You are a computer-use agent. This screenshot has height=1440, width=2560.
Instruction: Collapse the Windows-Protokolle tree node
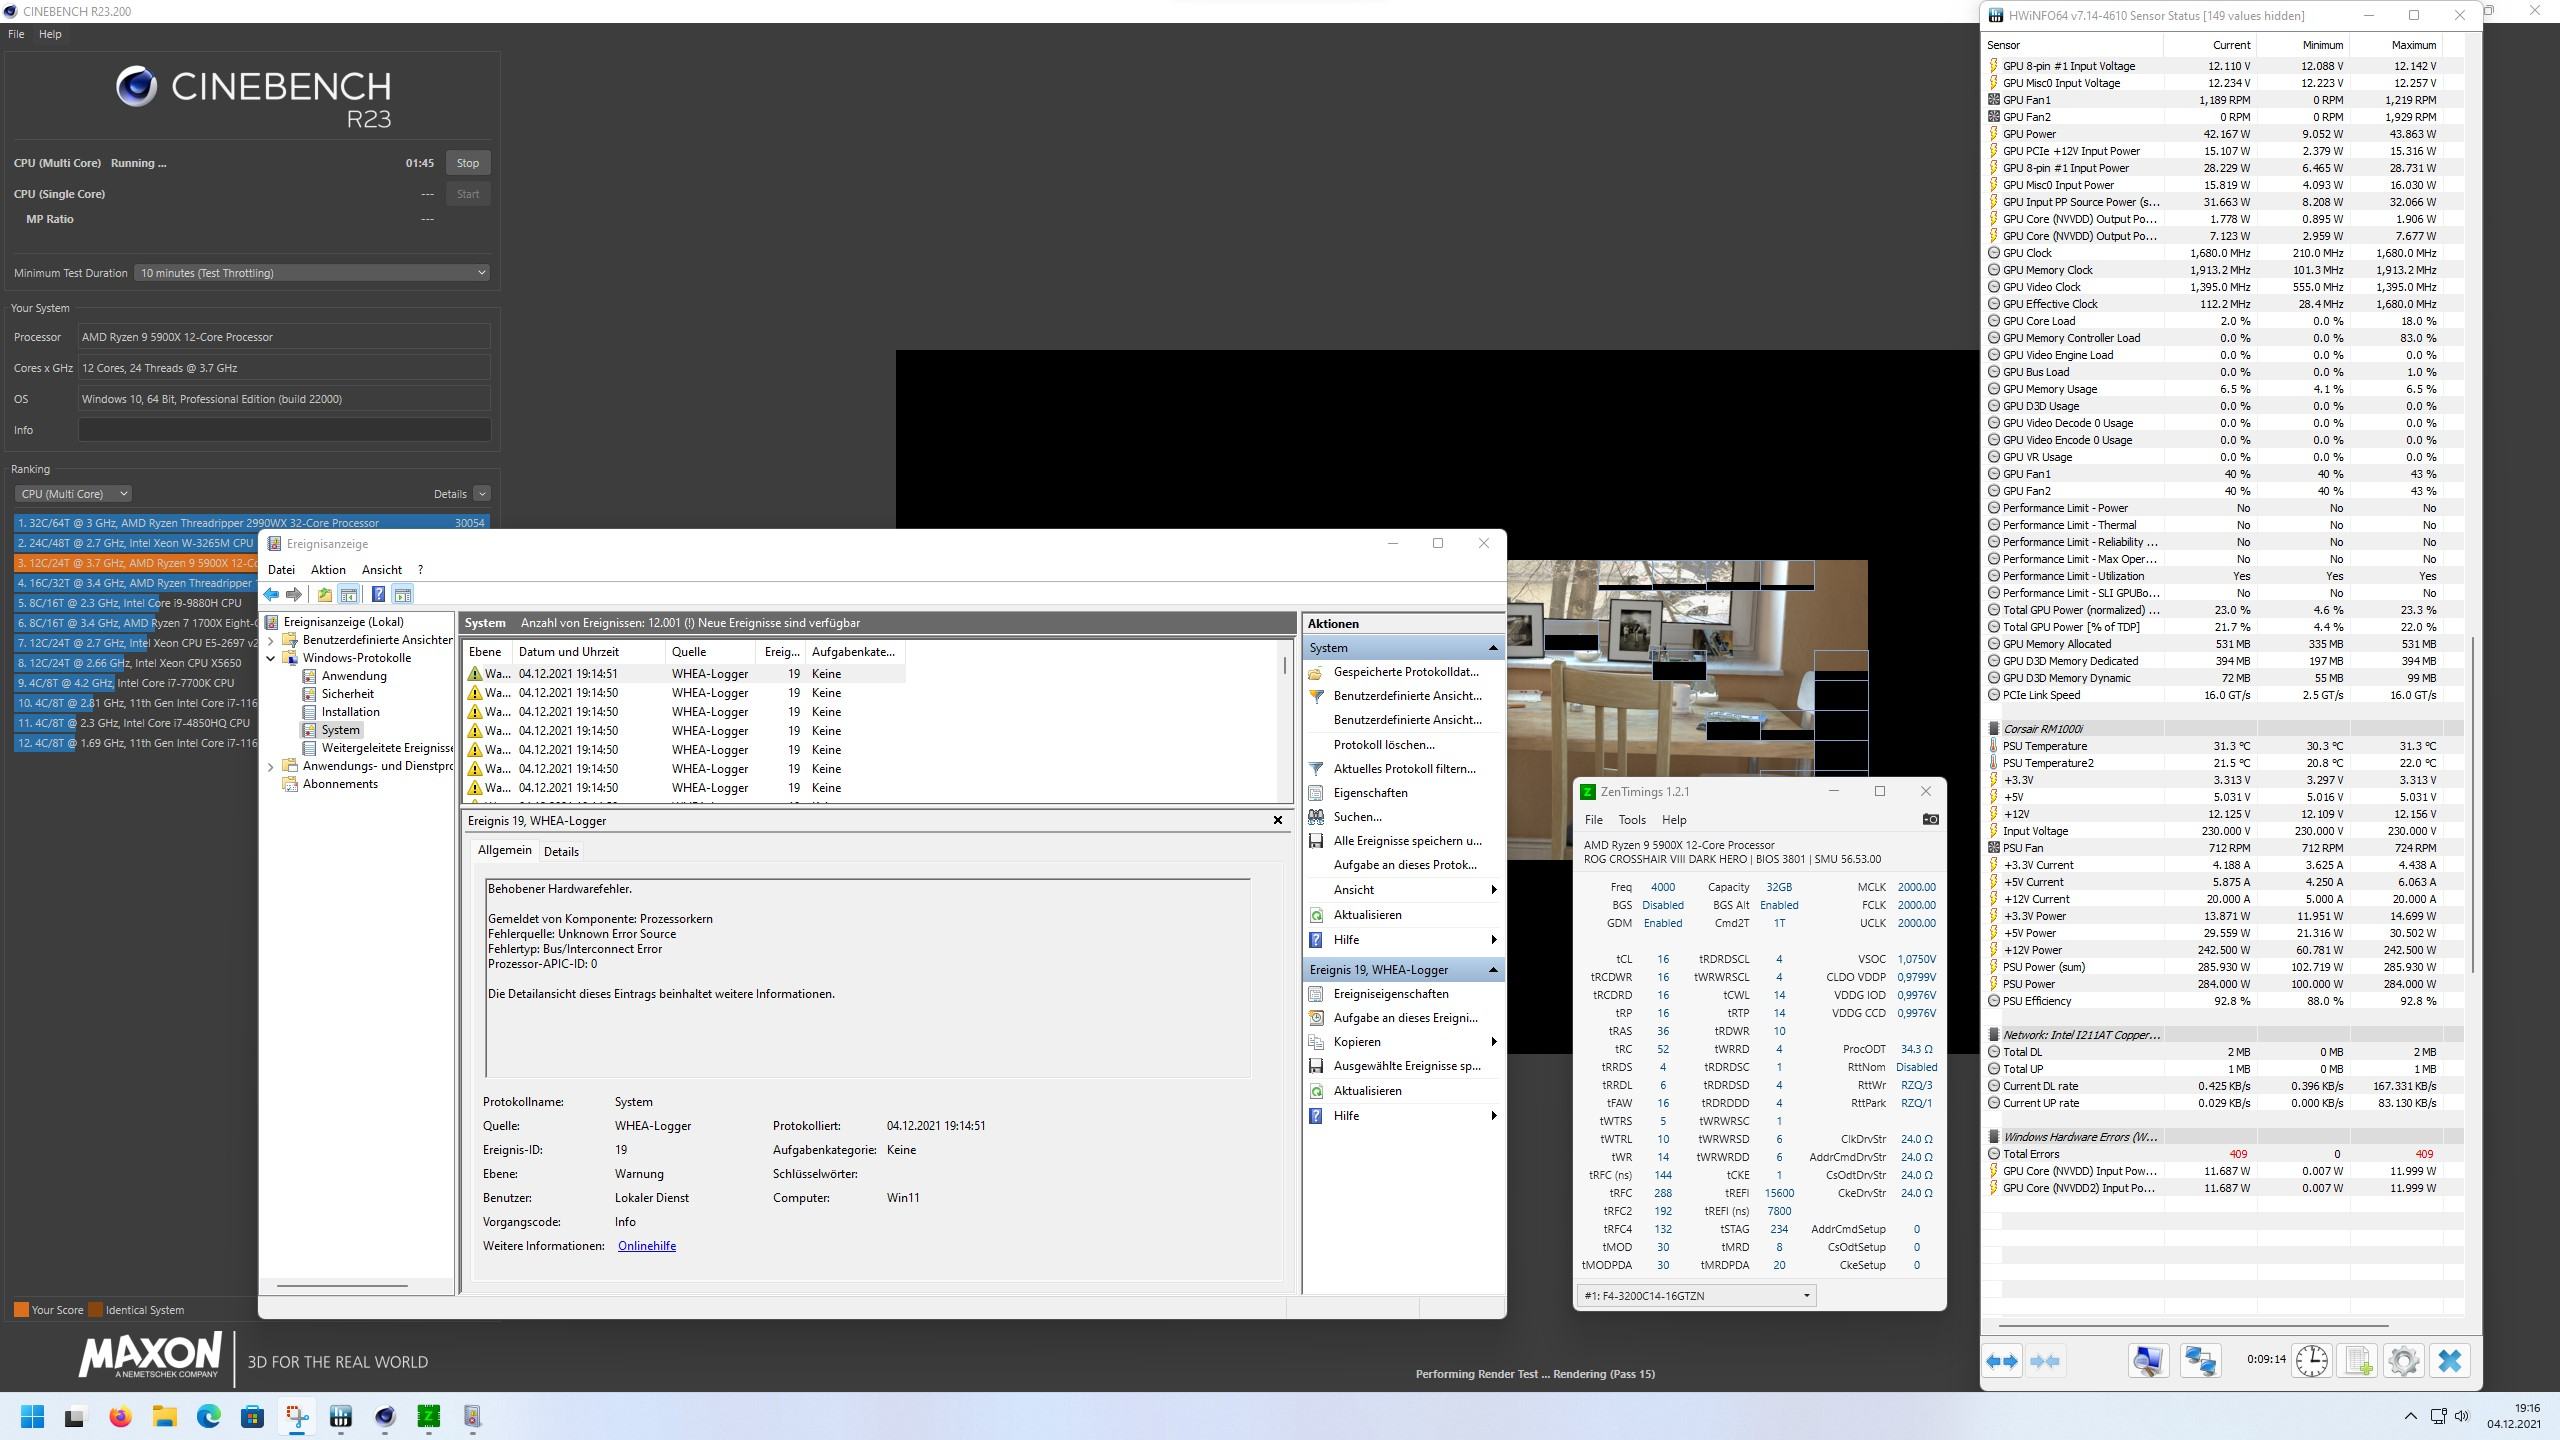click(x=271, y=658)
